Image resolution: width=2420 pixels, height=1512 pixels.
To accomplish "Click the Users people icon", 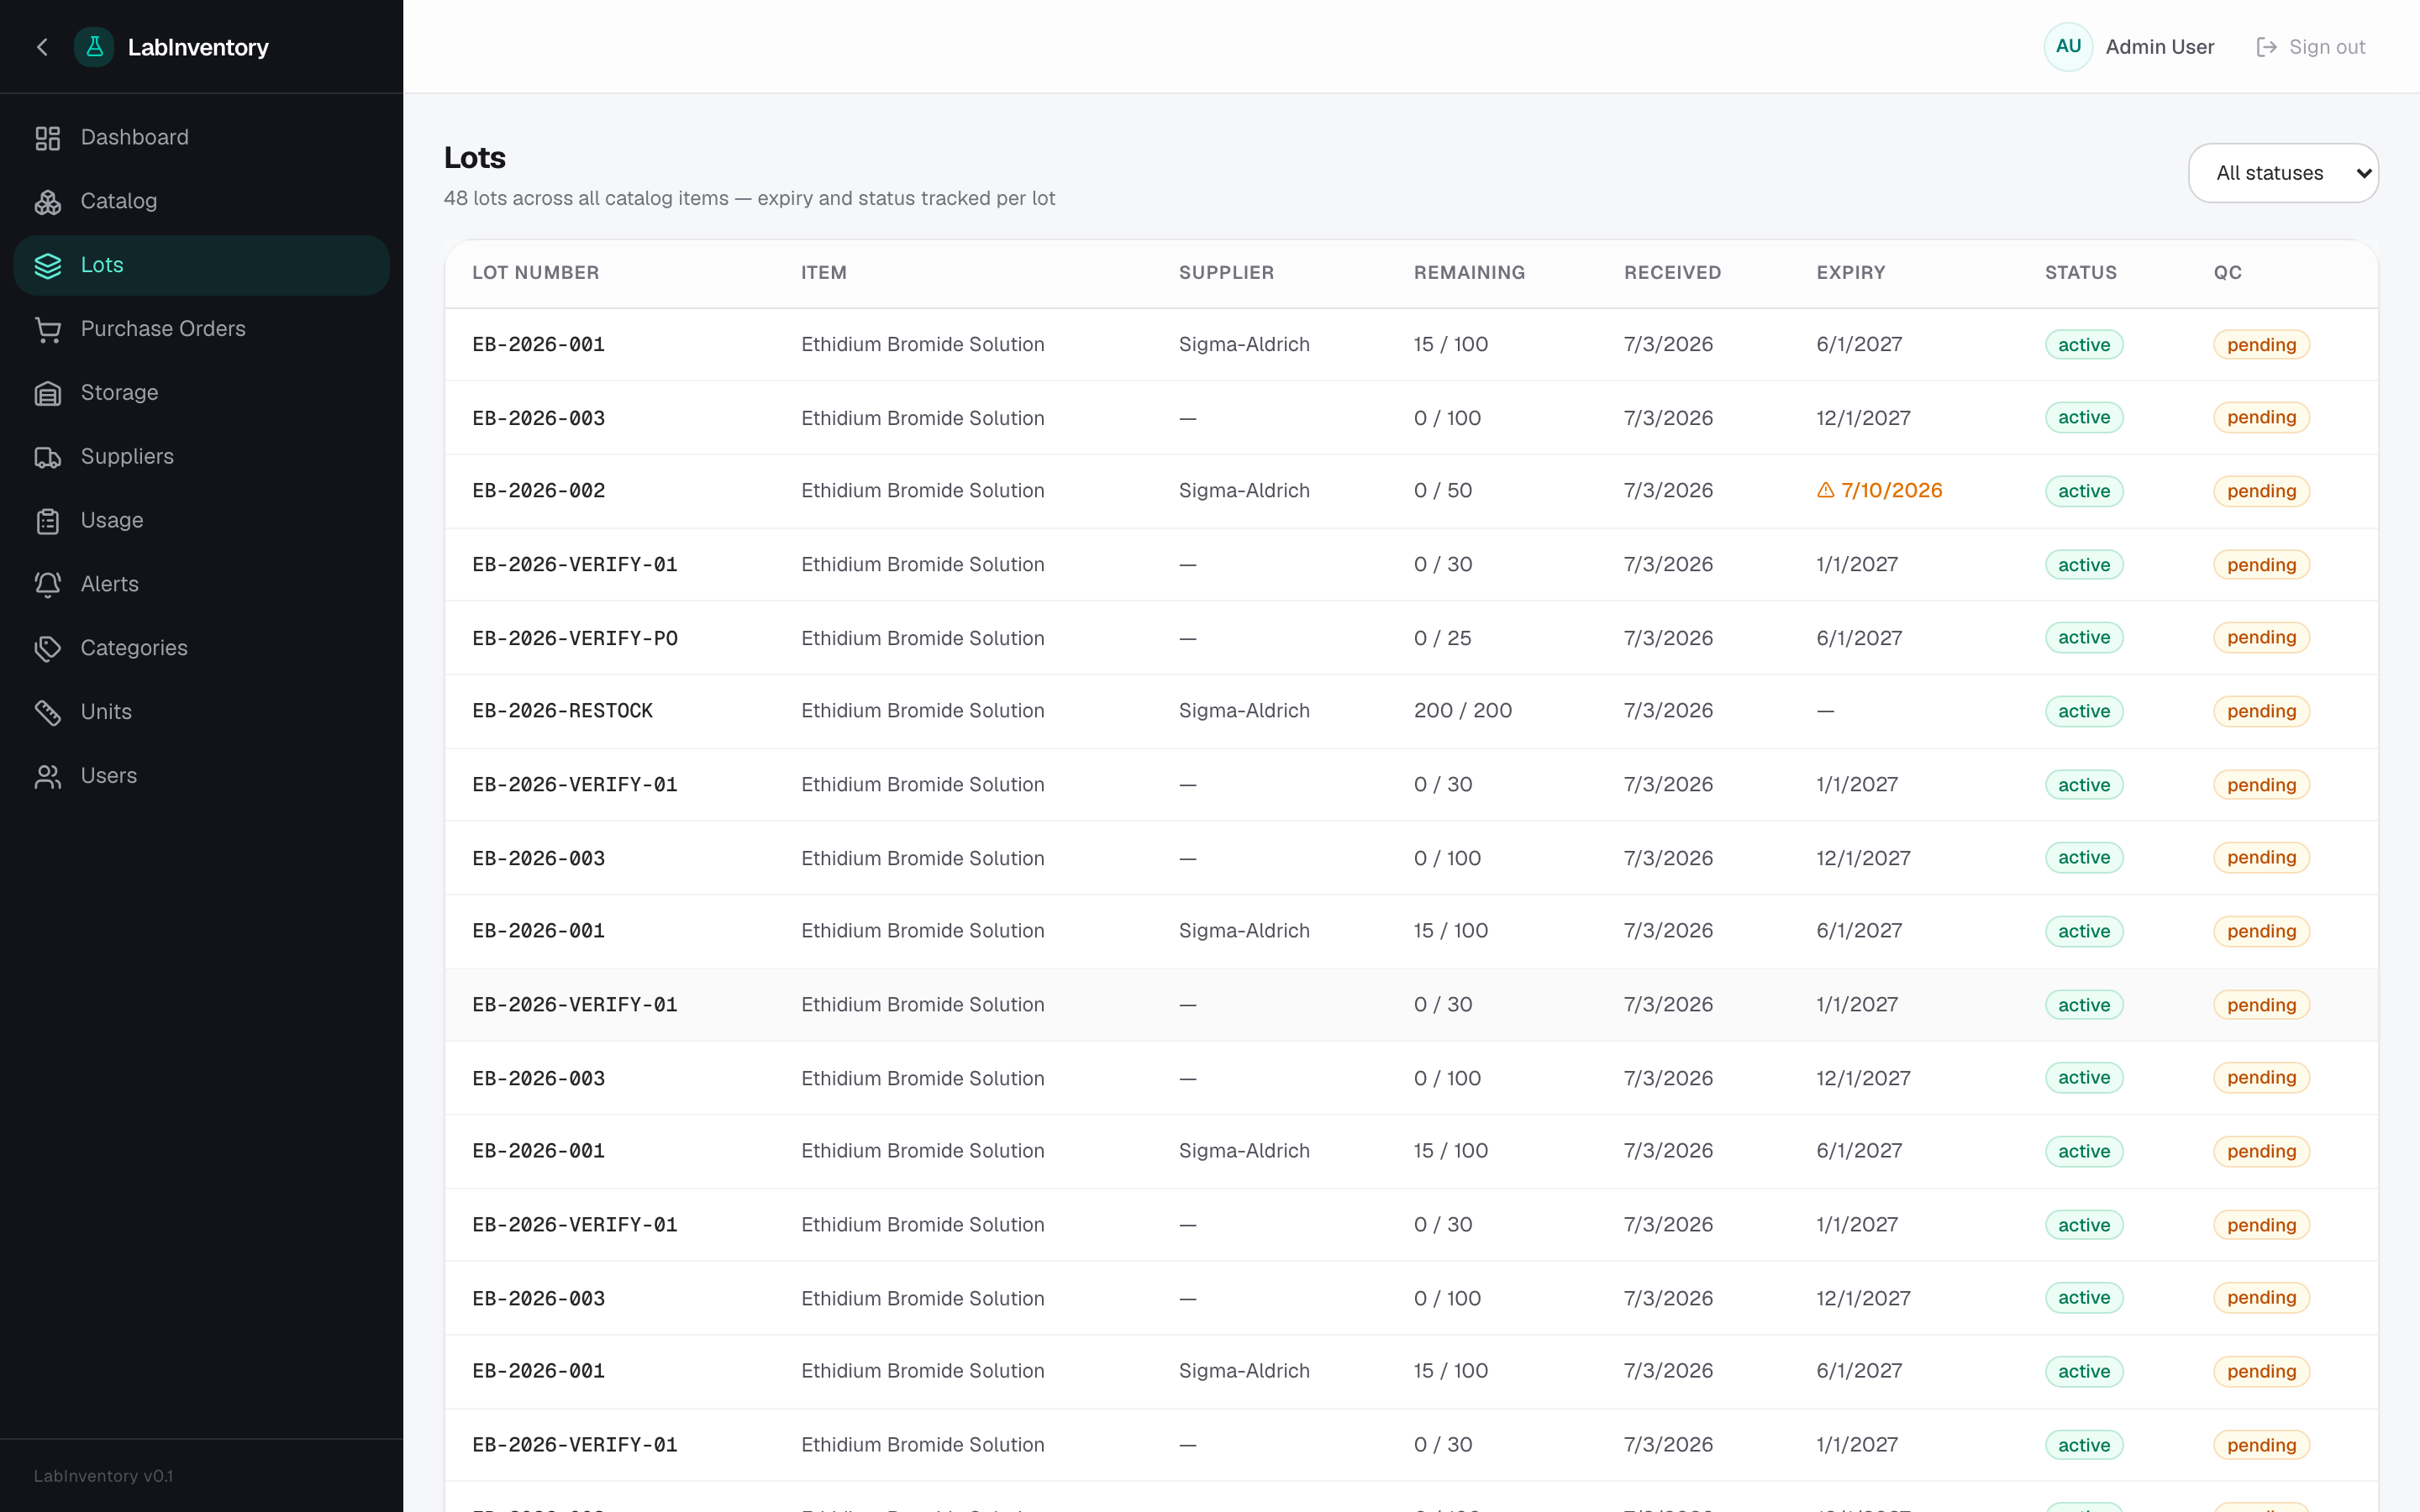I will point(48,777).
